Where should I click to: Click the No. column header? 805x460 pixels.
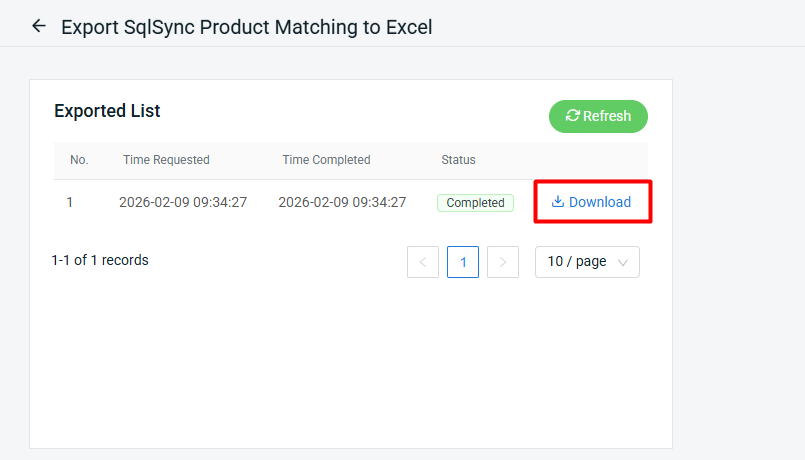click(79, 160)
